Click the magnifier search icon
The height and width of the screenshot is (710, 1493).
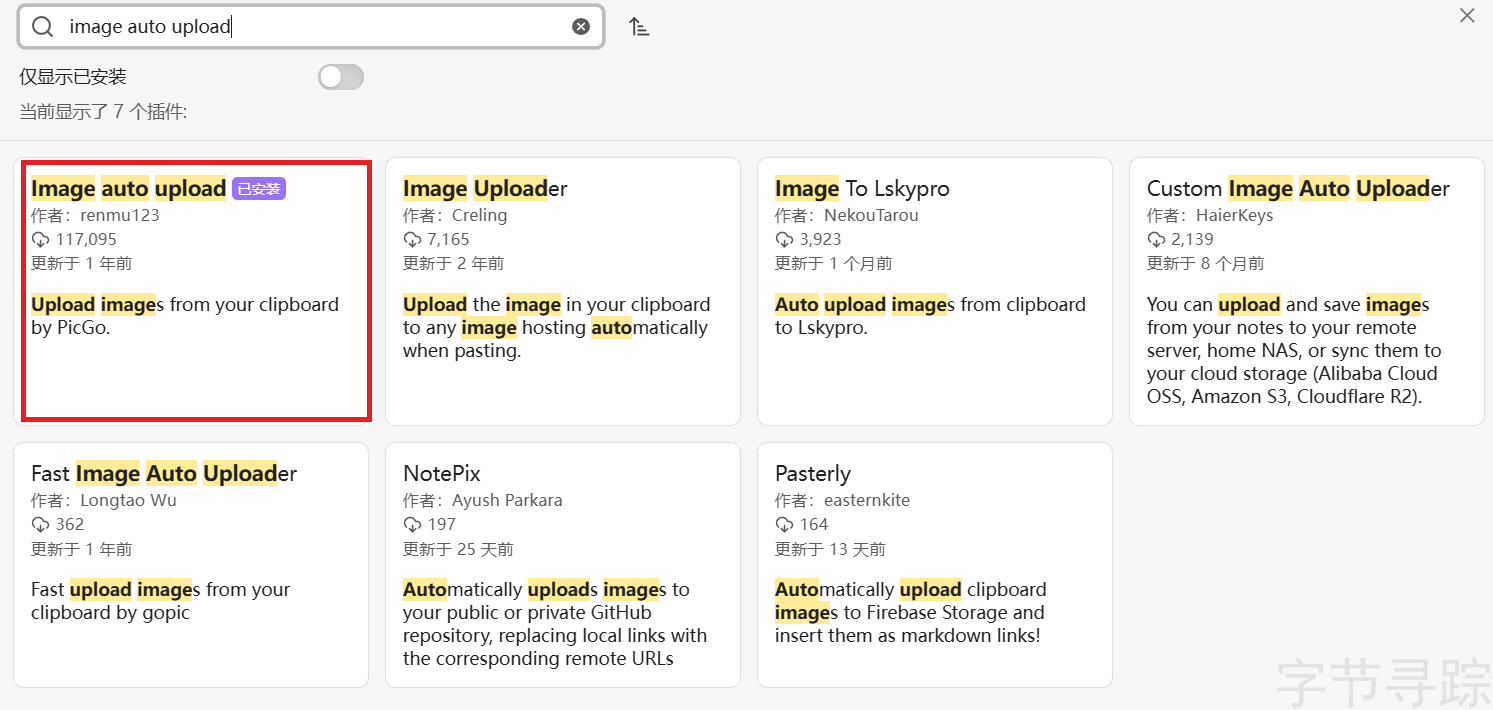(x=42, y=27)
